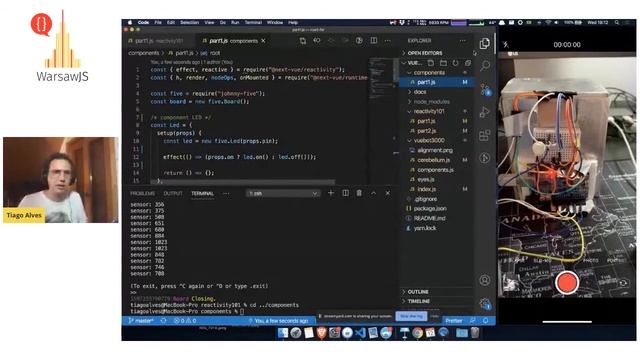
Task: Click the master branch in the status bar
Action: (x=141, y=321)
